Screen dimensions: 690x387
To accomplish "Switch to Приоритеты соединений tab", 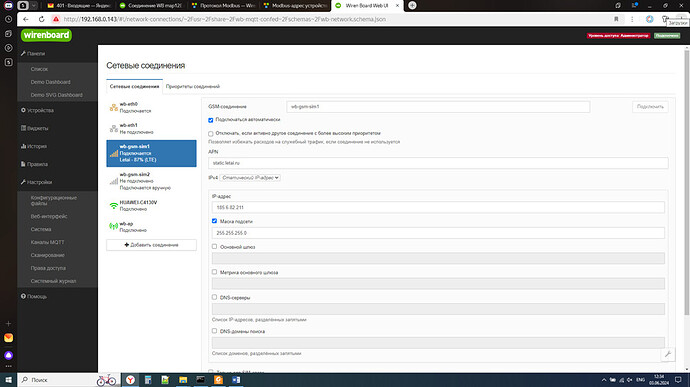I will tap(193, 87).
